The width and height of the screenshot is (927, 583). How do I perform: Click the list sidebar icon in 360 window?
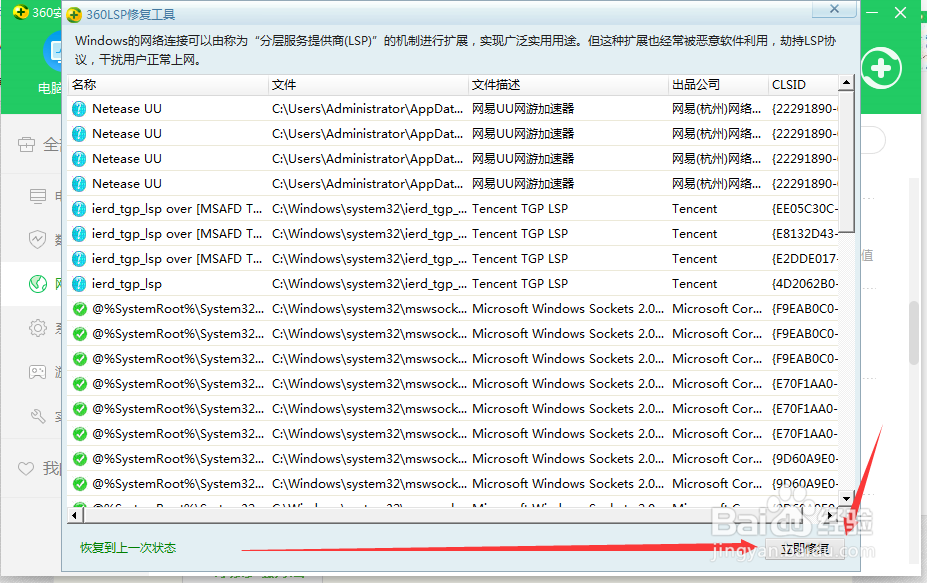[38, 196]
